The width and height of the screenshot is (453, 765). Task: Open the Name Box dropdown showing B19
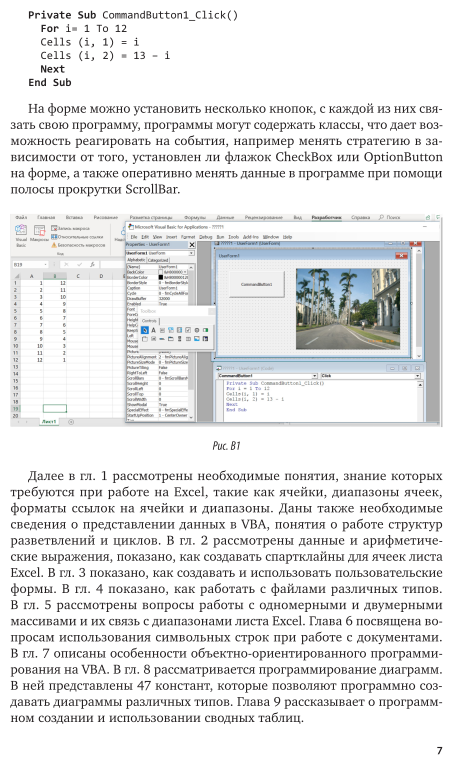46,264
